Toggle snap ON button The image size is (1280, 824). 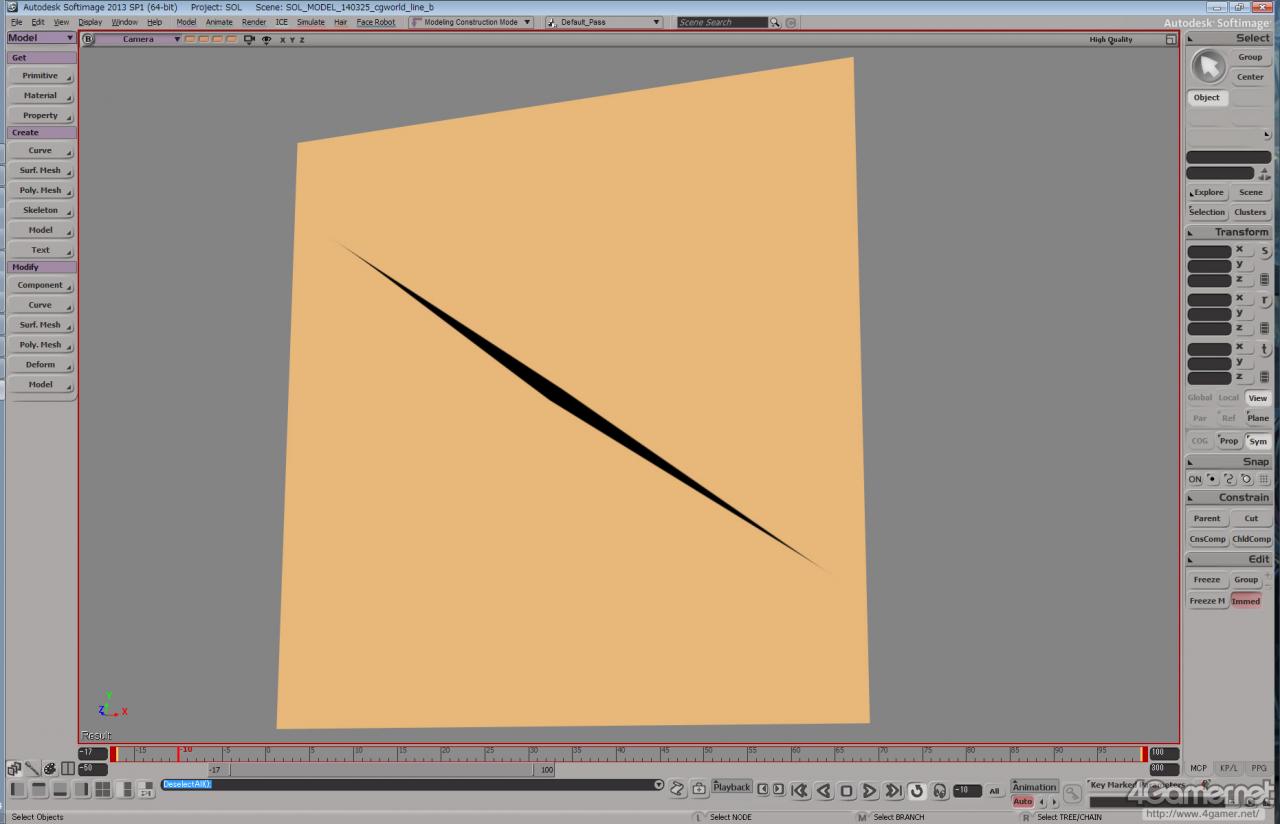(x=1195, y=479)
